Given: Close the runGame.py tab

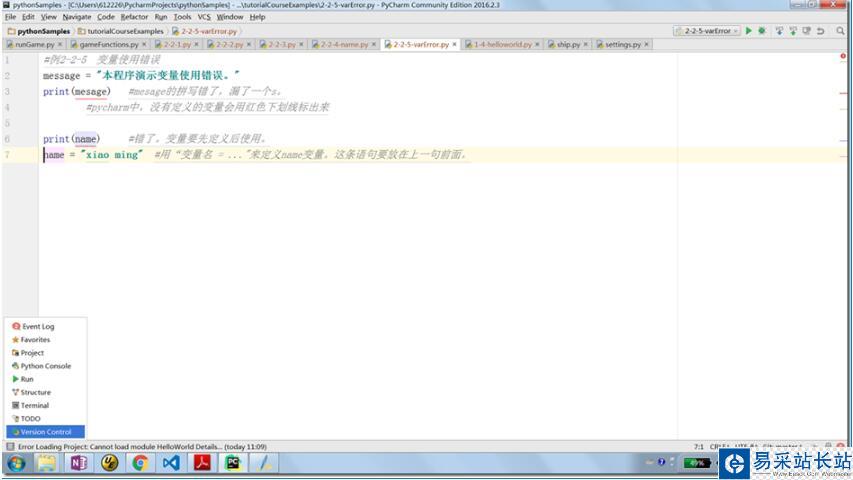Looking at the screenshot, I should point(60,44).
